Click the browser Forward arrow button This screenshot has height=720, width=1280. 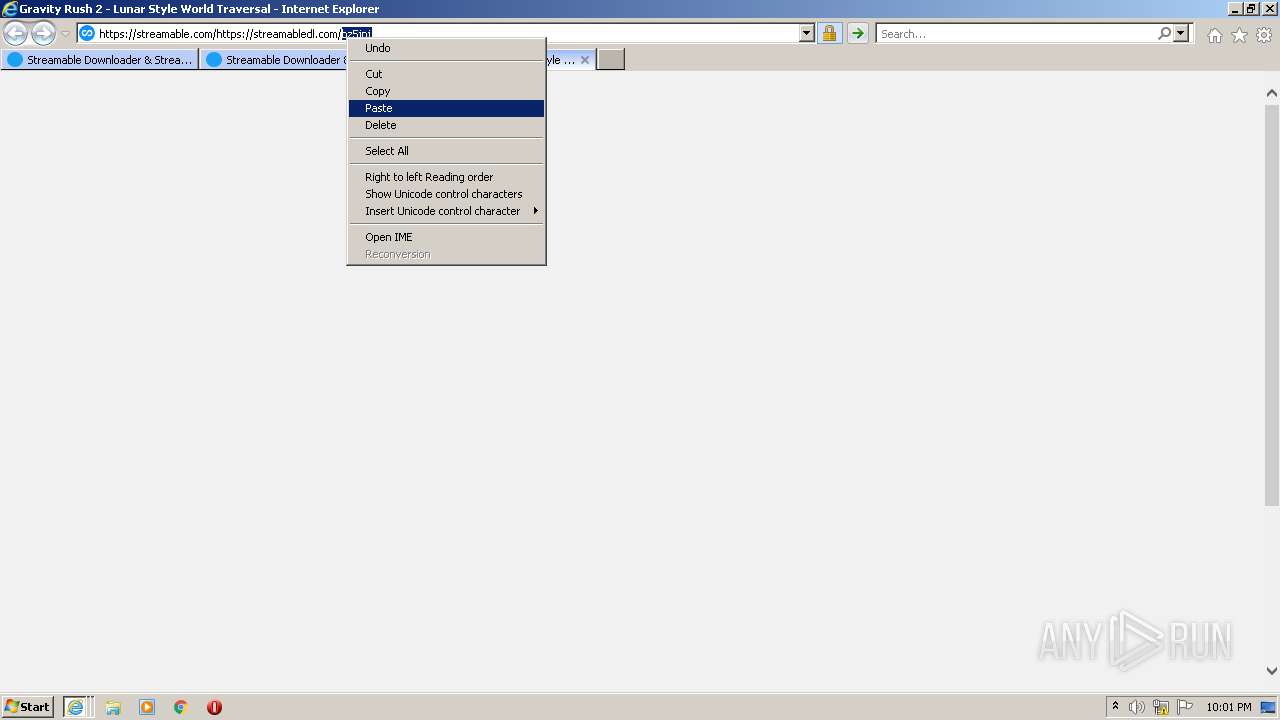point(43,33)
